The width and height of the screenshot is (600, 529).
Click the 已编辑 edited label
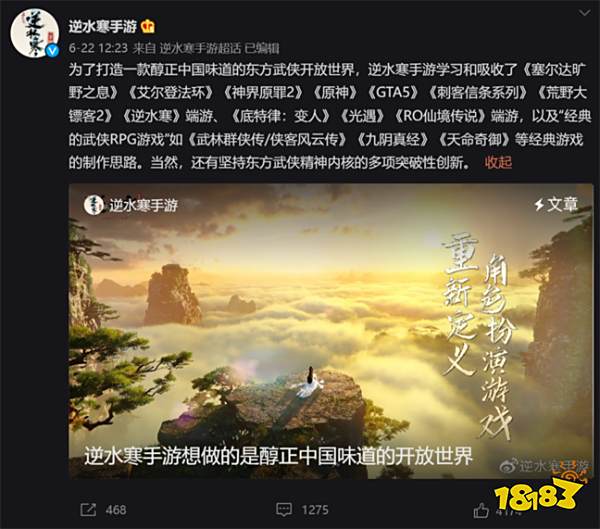click(262, 48)
